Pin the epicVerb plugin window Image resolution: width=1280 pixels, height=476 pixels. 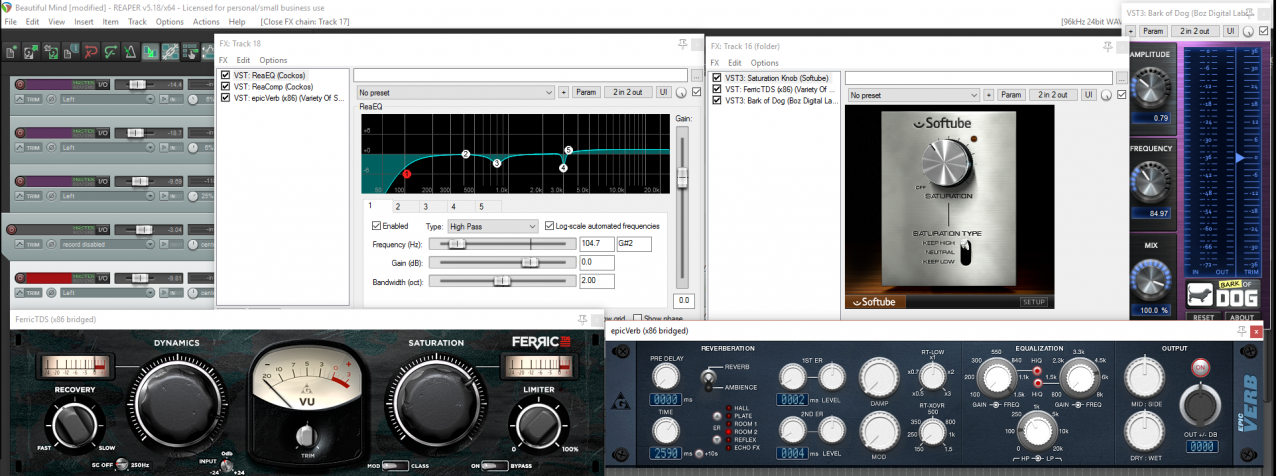1242,330
